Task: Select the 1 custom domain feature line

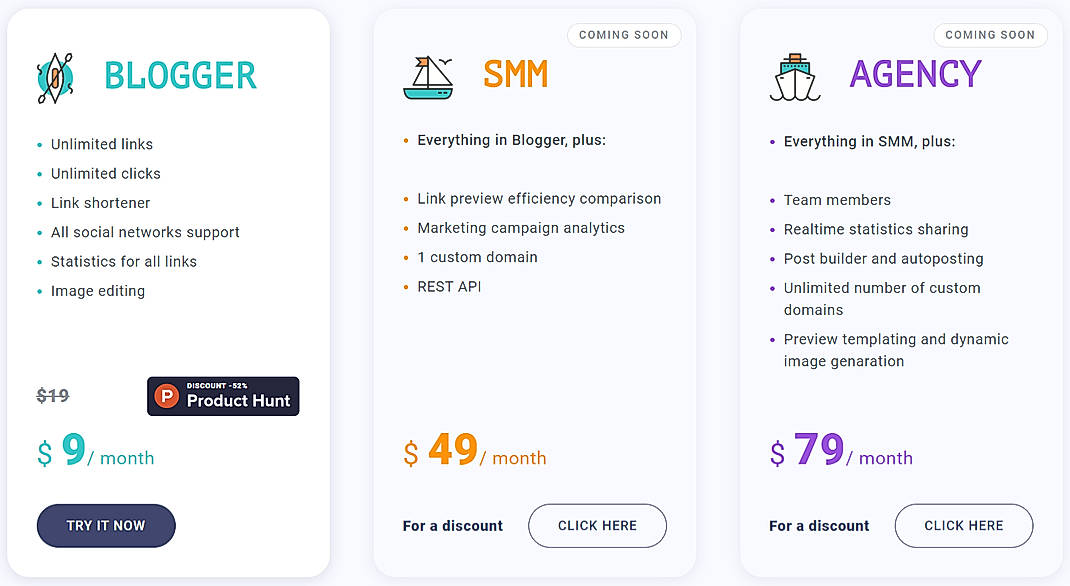Action: point(477,256)
